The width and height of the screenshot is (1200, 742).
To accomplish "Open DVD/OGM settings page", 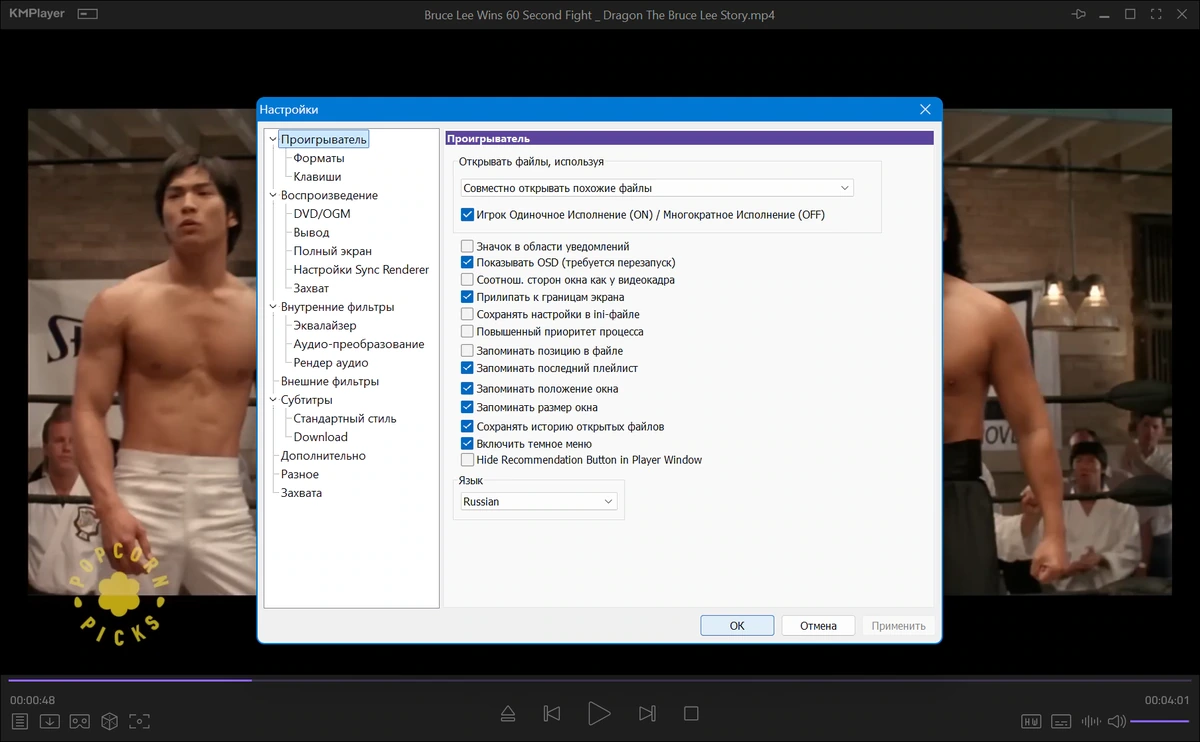I will coord(322,214).
